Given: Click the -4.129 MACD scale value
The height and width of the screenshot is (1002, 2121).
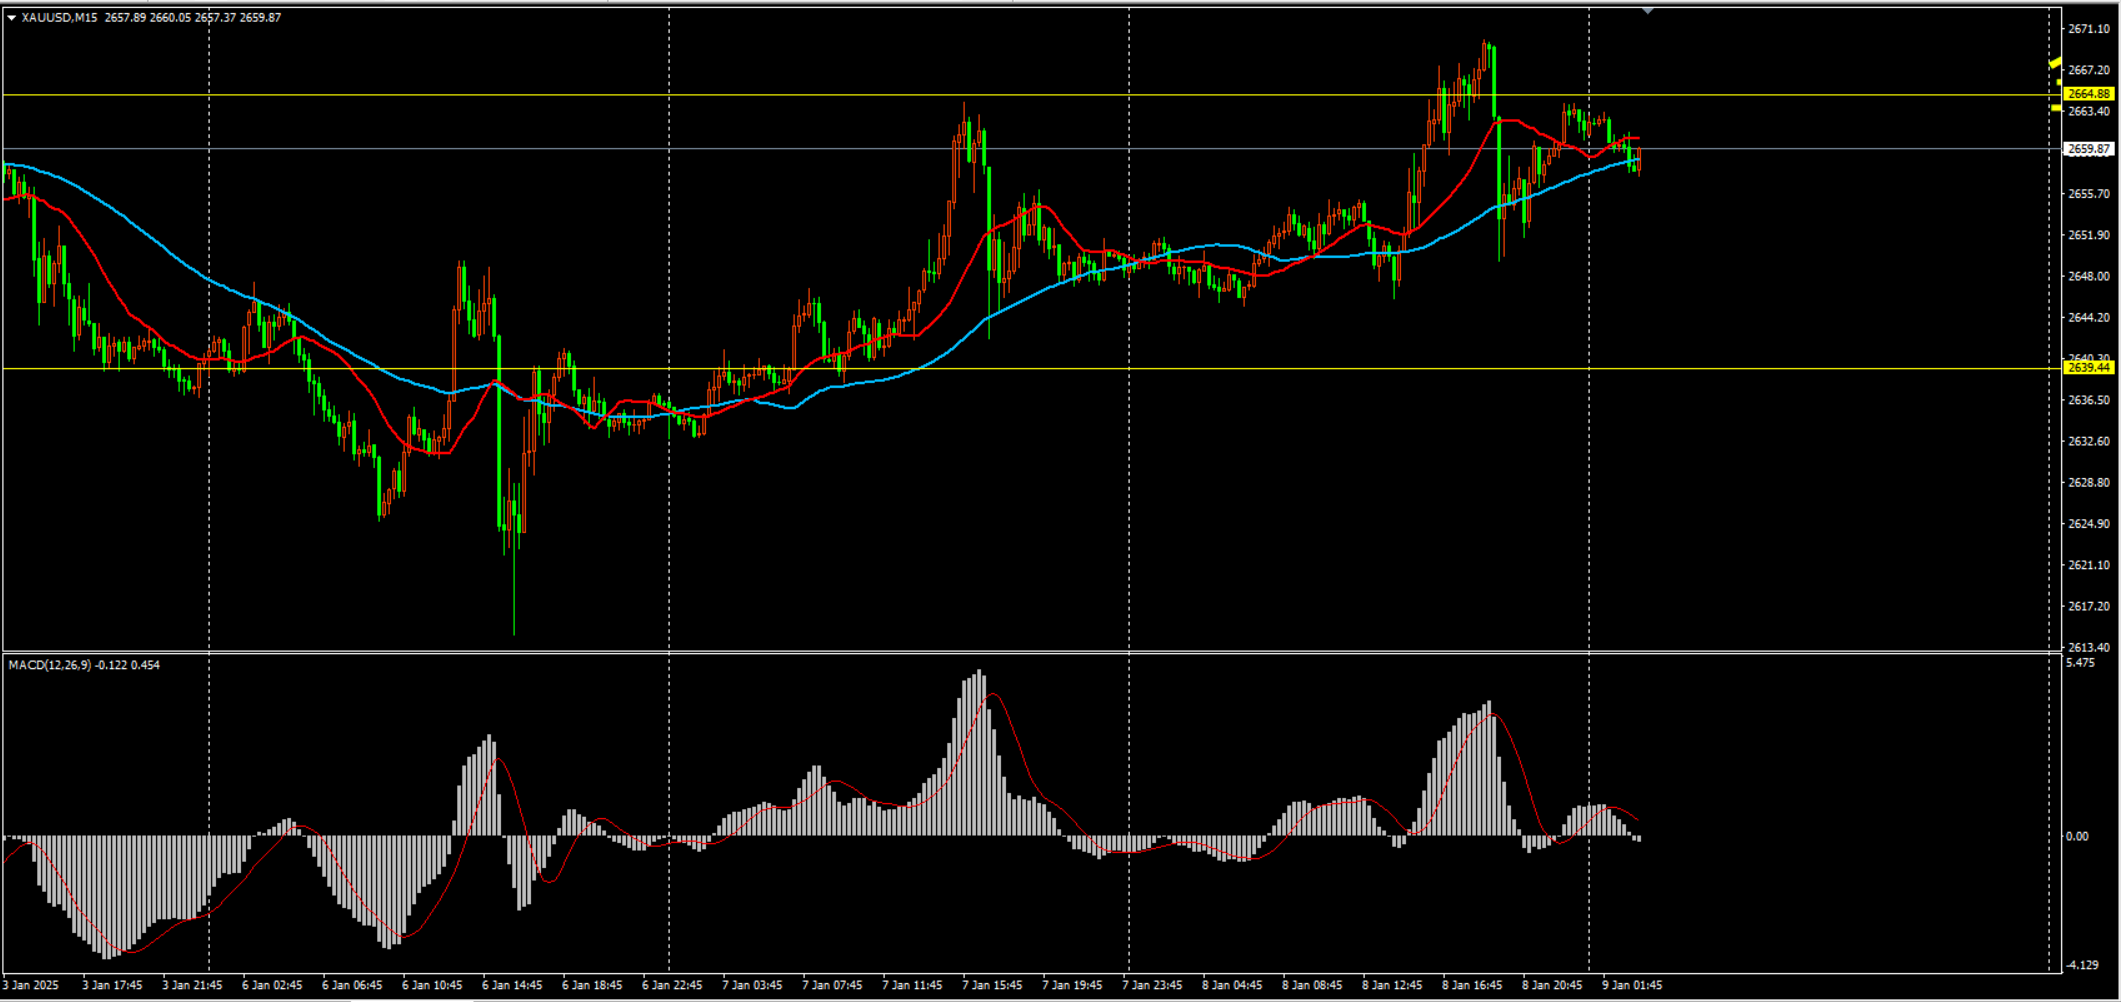Looking at the screenshot, I should coord(2082,965).
